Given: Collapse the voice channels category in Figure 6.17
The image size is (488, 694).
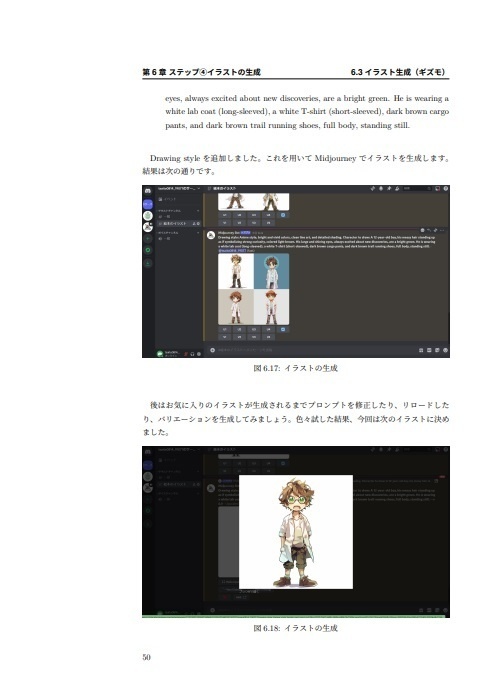Looking at the screenshot, I should pos(168,232).
